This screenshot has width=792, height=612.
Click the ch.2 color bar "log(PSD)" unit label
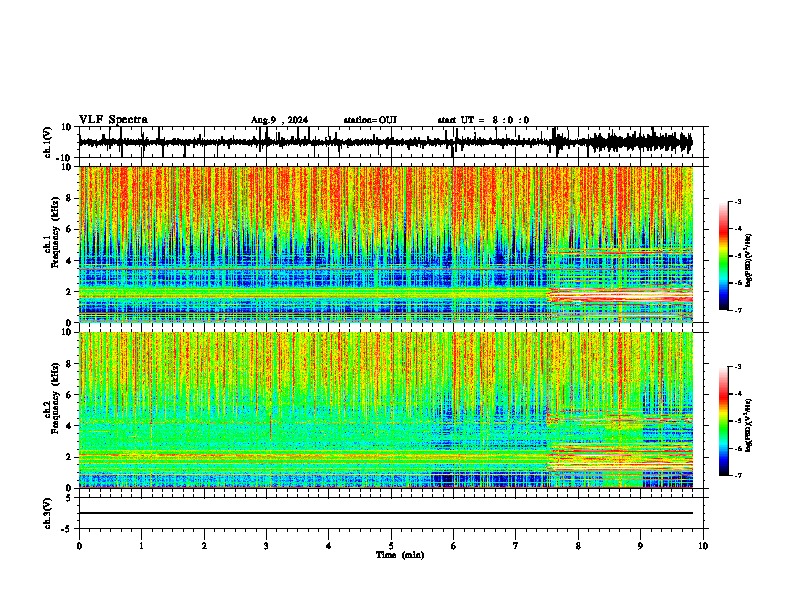749,426
